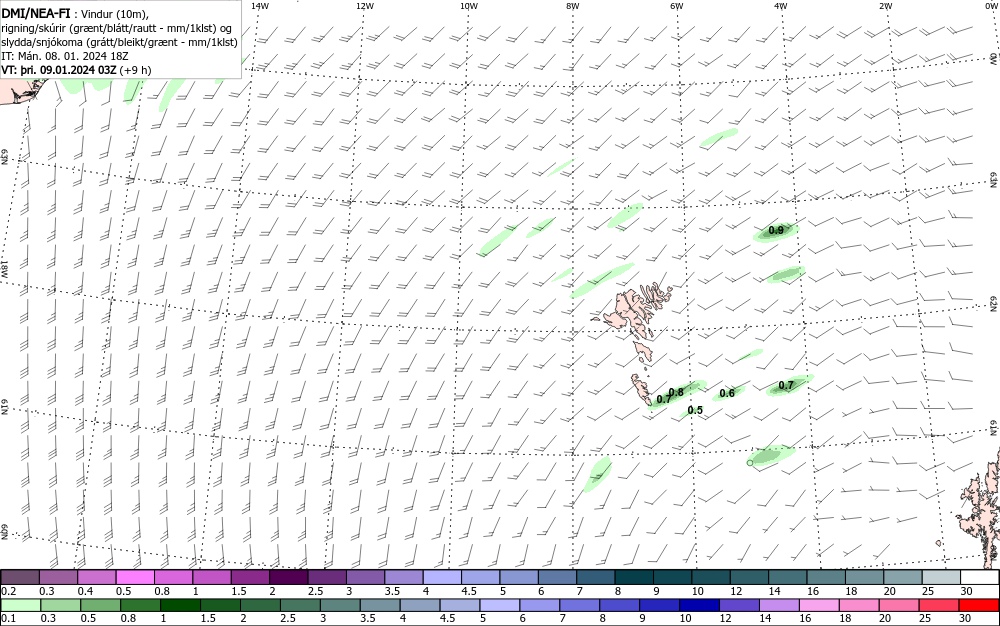
Task: Click the green swatch labeled 0.5 in lower scale
Action: coord(101,605)
